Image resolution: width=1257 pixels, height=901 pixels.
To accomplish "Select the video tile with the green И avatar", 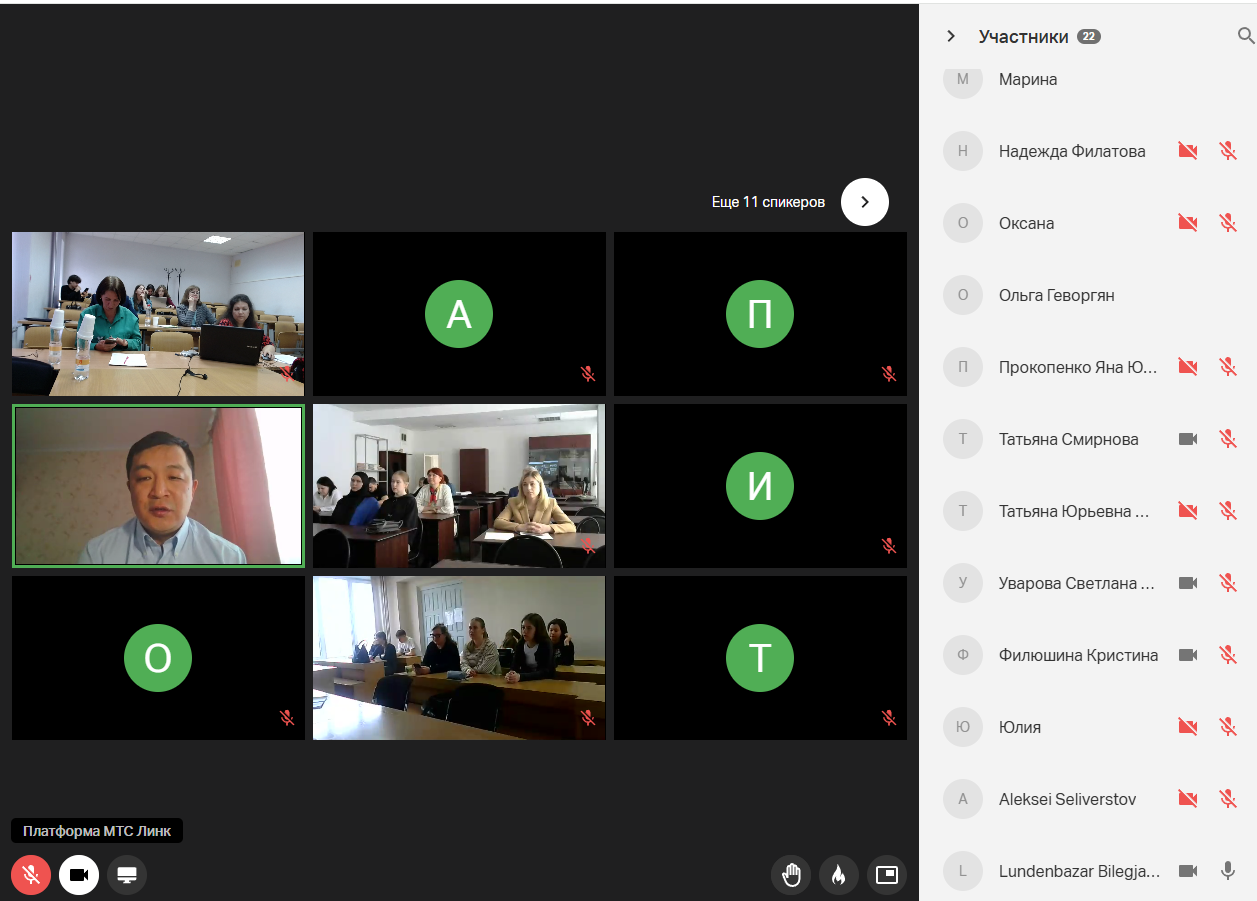I will (760, 486).
